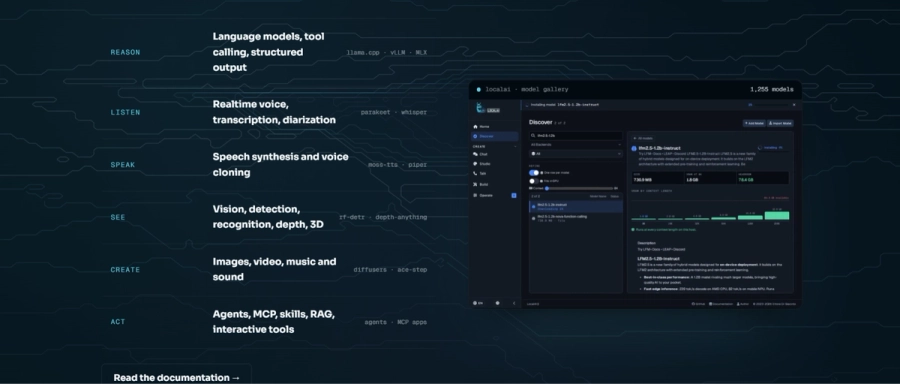Click 'parakeet · whisper' text
The width and height of the screenshot is (900, 384).
pos(394,113)
